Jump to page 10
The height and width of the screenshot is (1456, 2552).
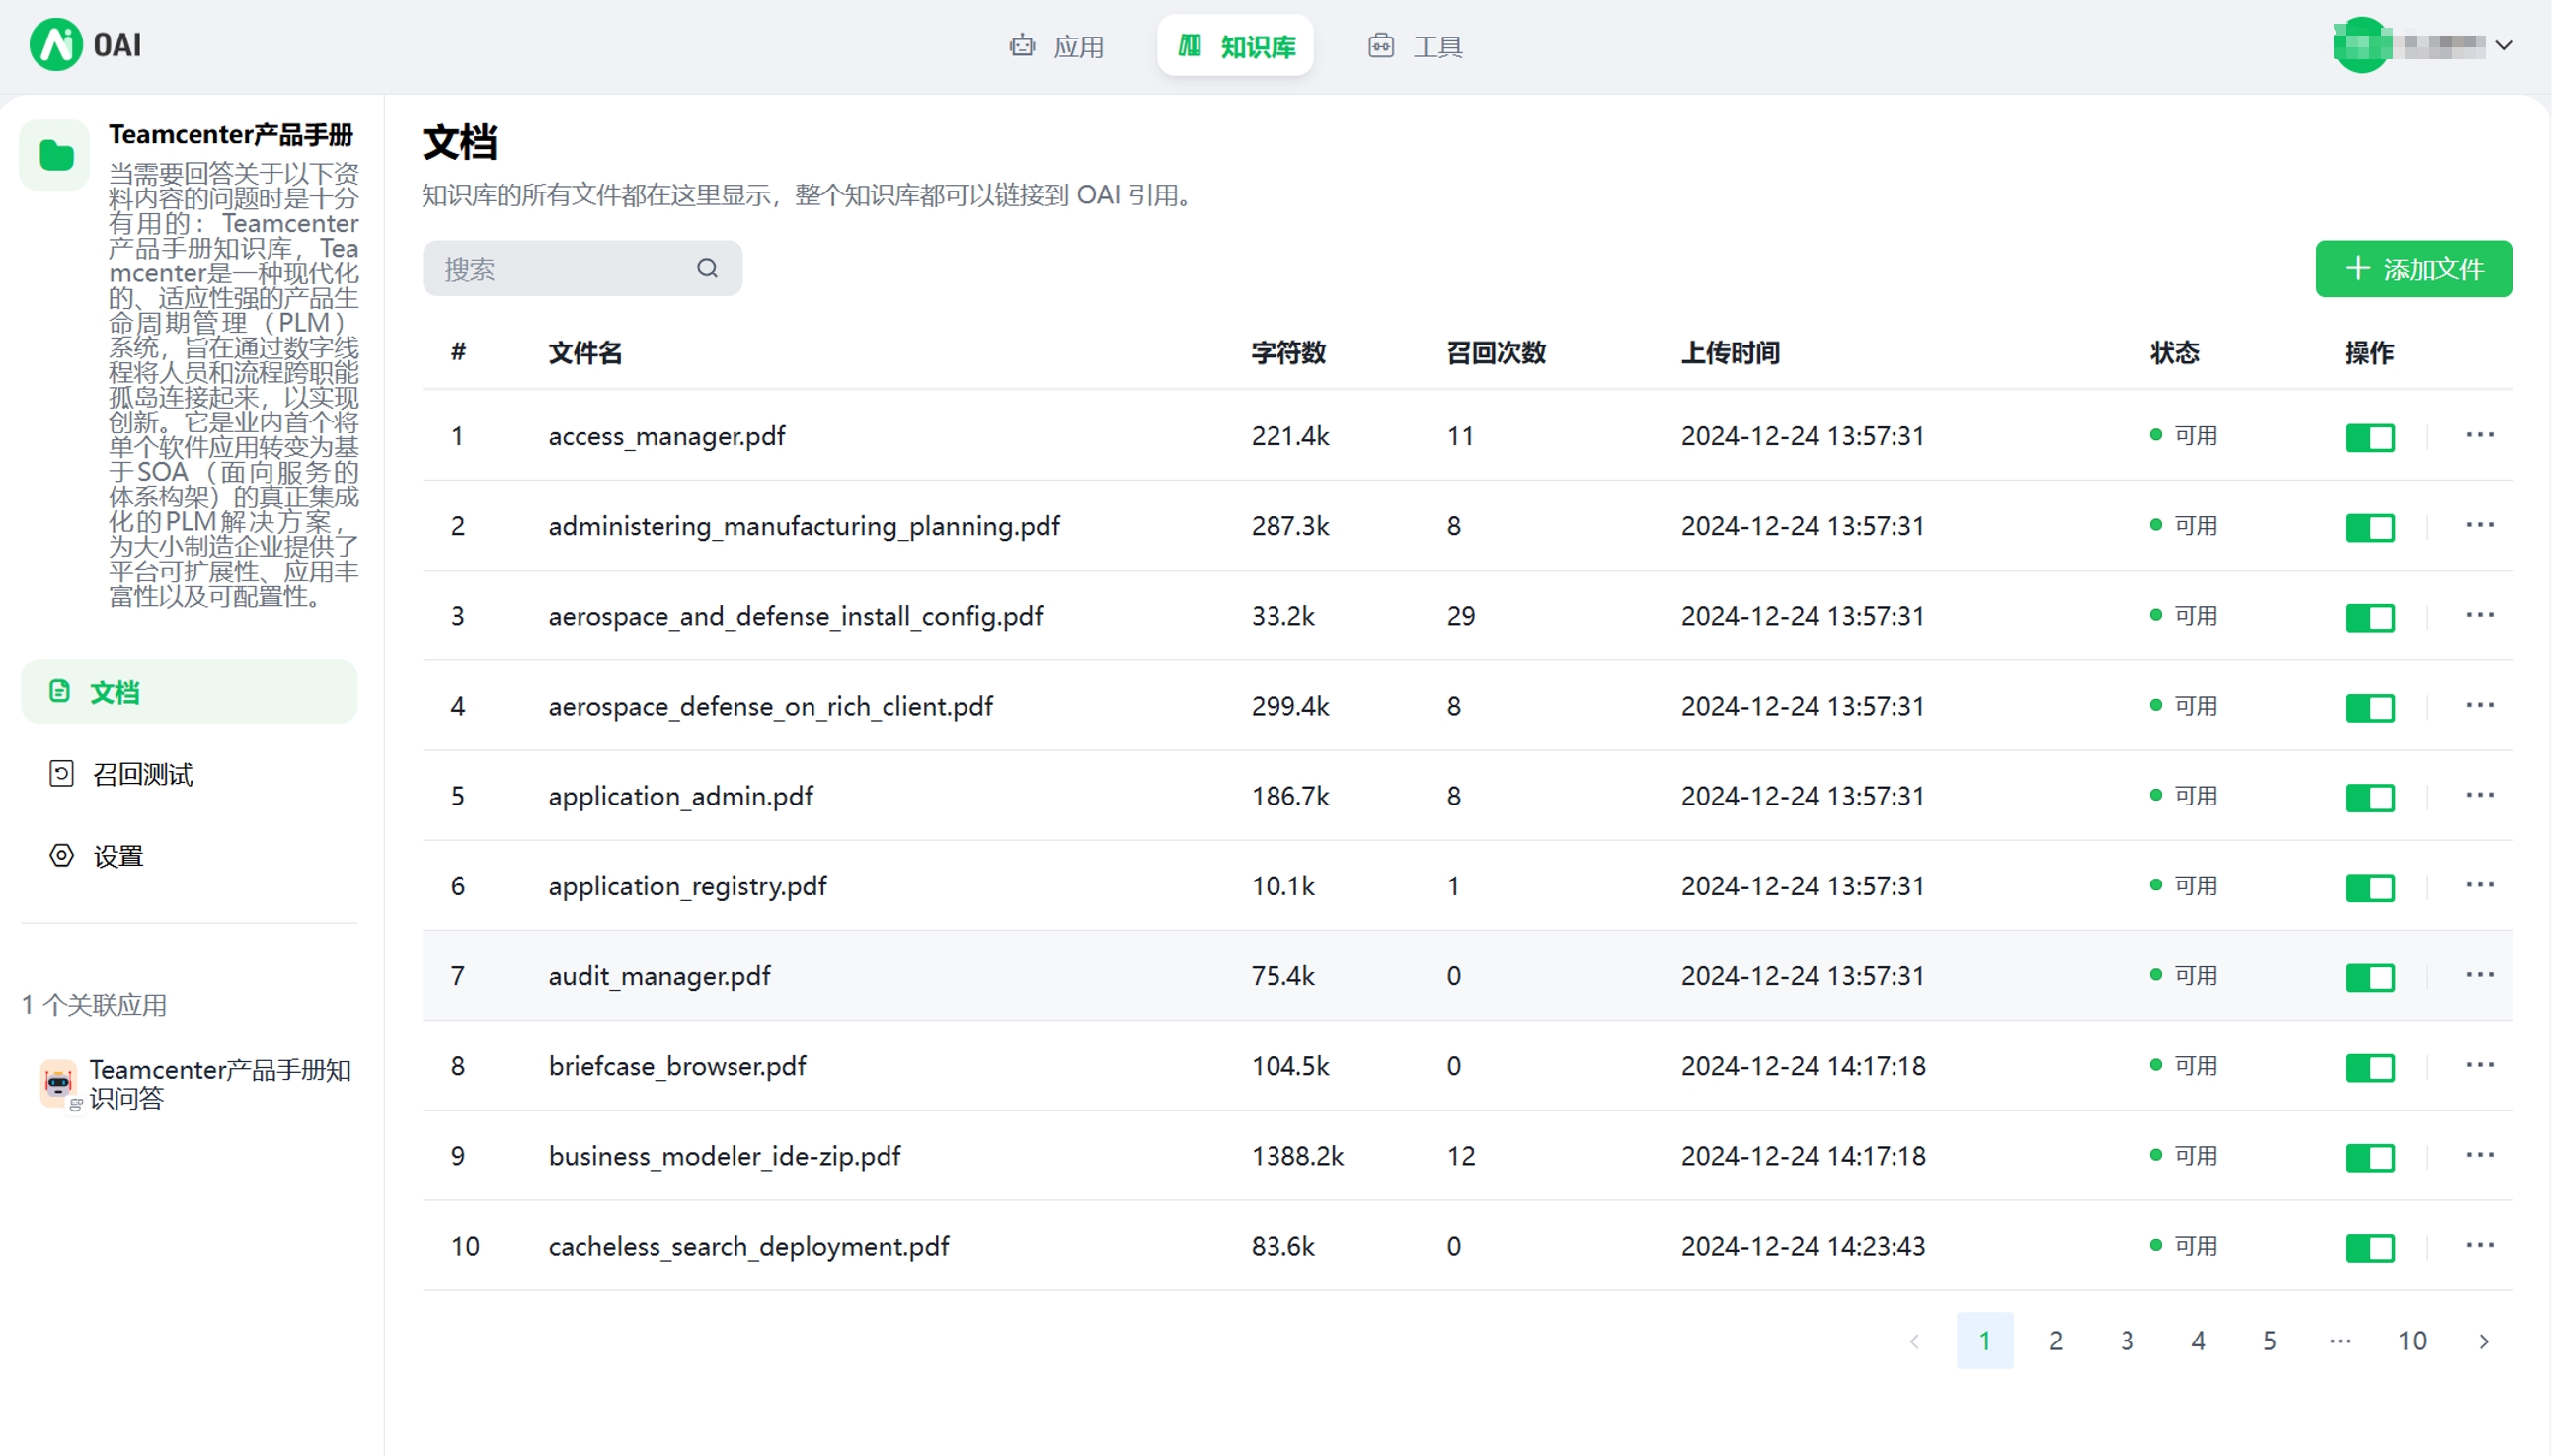[x=2412, y=1341]
